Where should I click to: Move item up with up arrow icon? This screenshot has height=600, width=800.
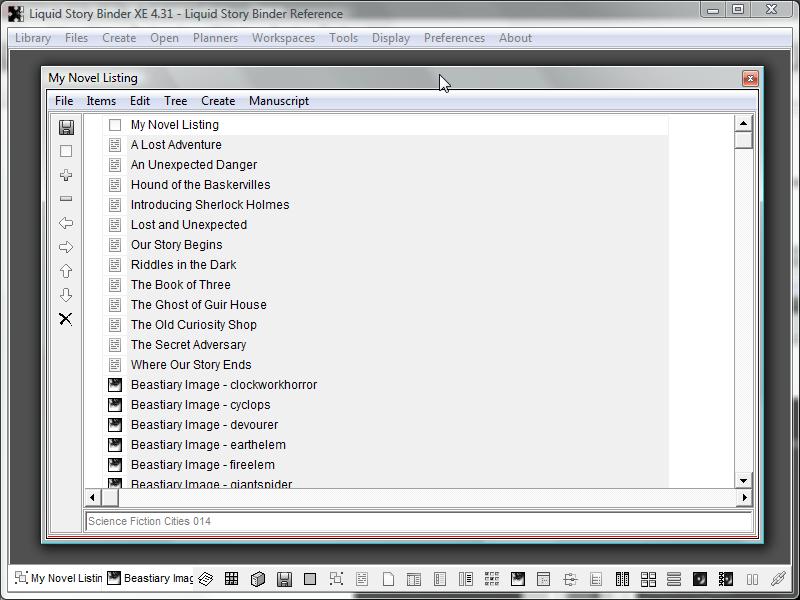66,271
